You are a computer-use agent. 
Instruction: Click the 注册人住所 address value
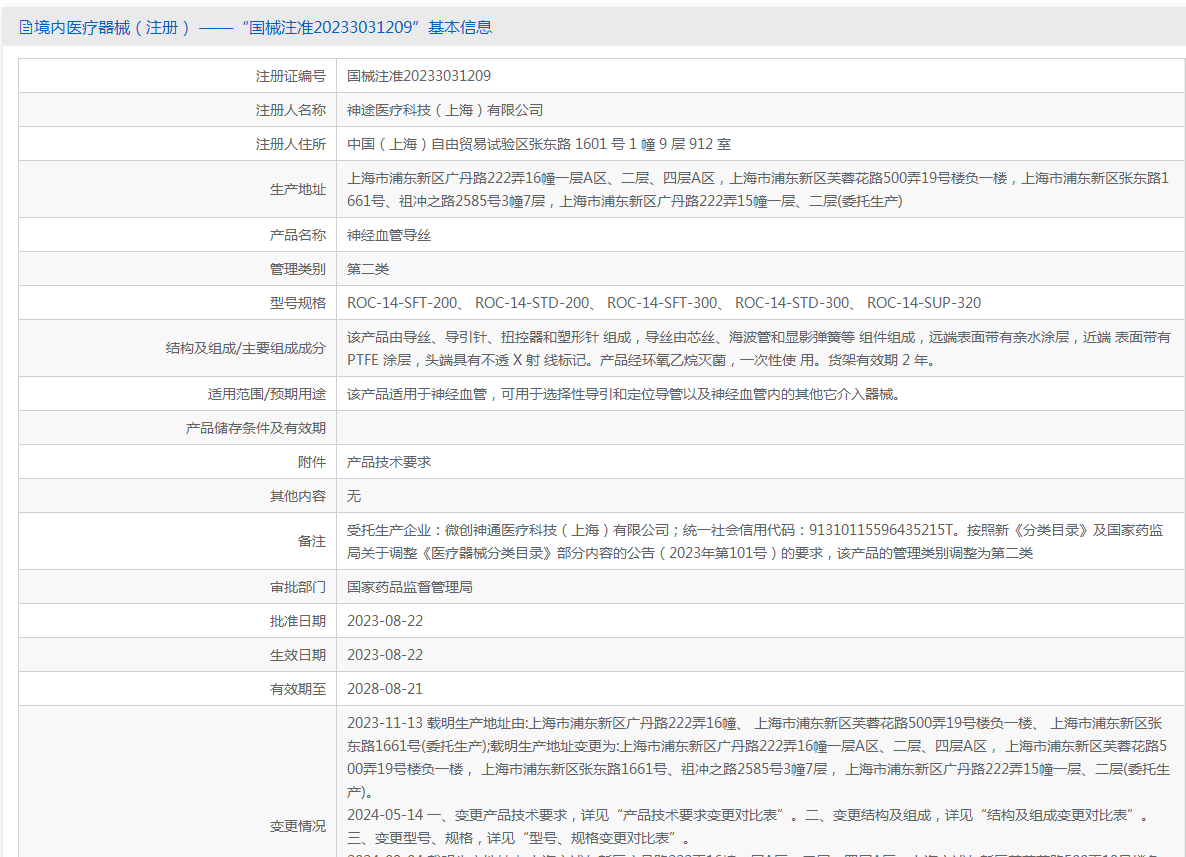(x=538, y=144)
